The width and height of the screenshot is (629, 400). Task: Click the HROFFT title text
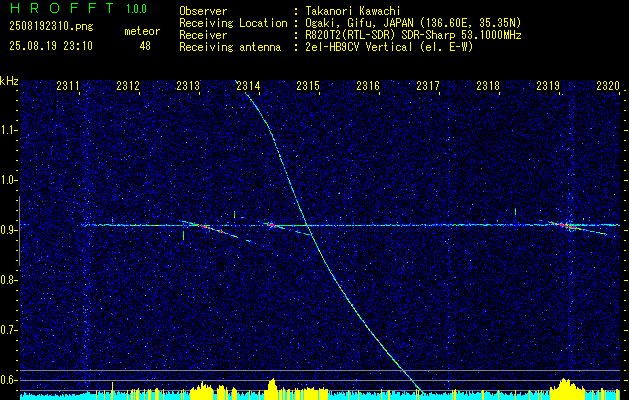coord(61,8)
